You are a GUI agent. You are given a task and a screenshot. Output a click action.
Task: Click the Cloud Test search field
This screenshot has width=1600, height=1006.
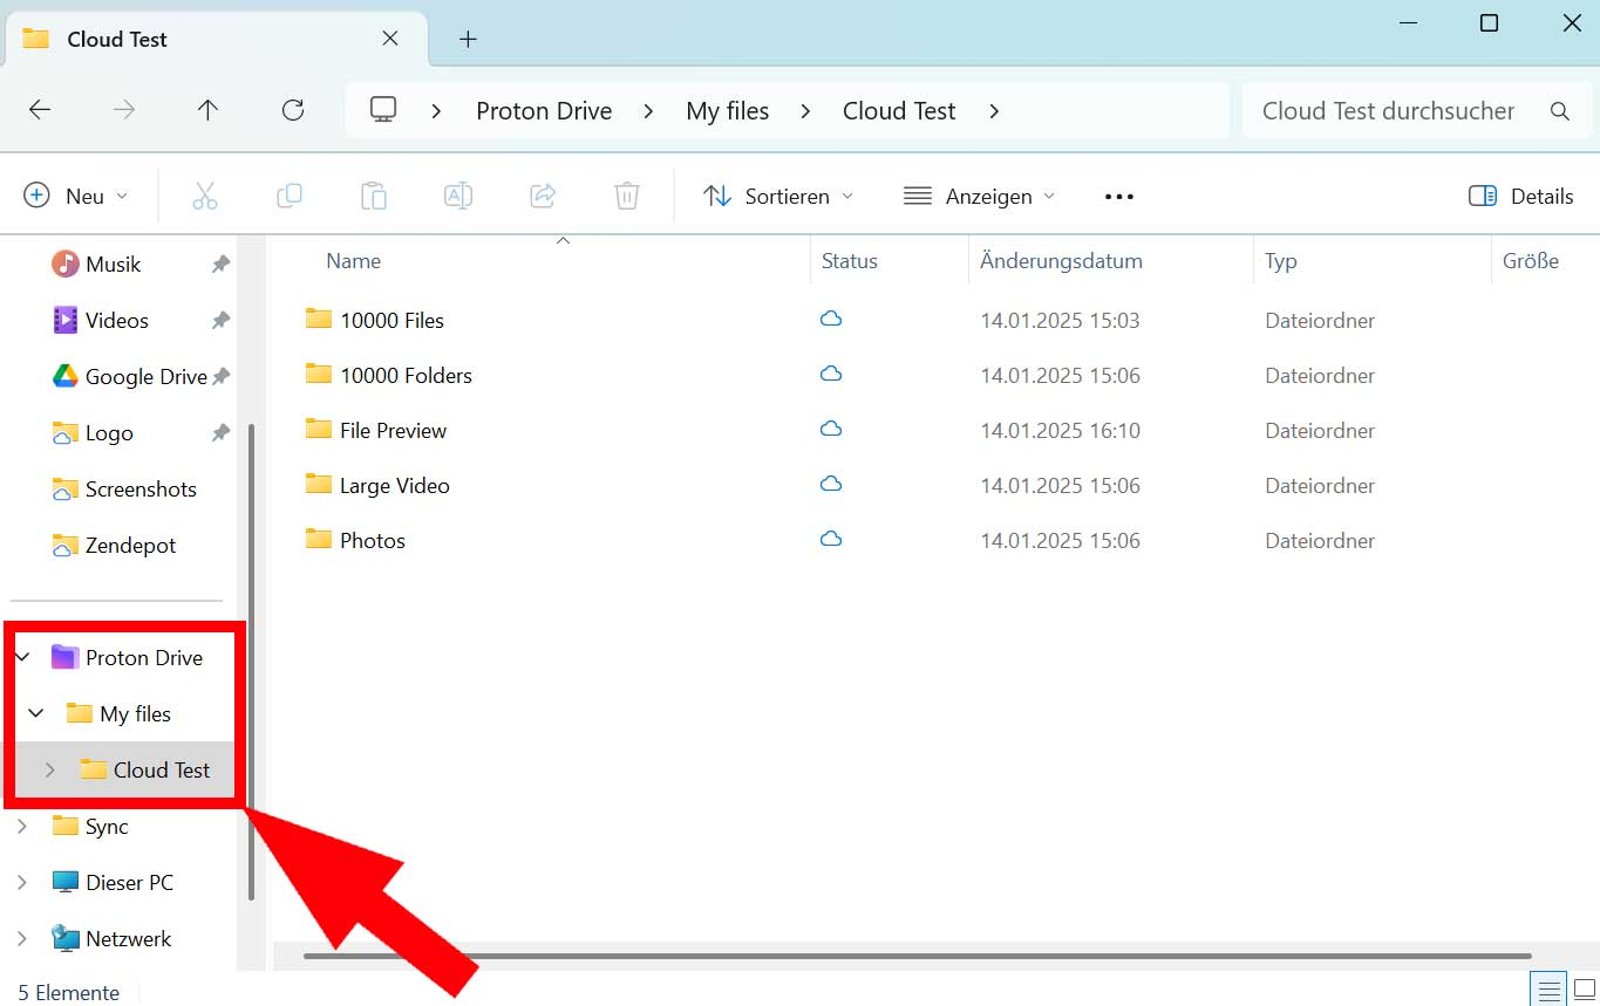1388,111
